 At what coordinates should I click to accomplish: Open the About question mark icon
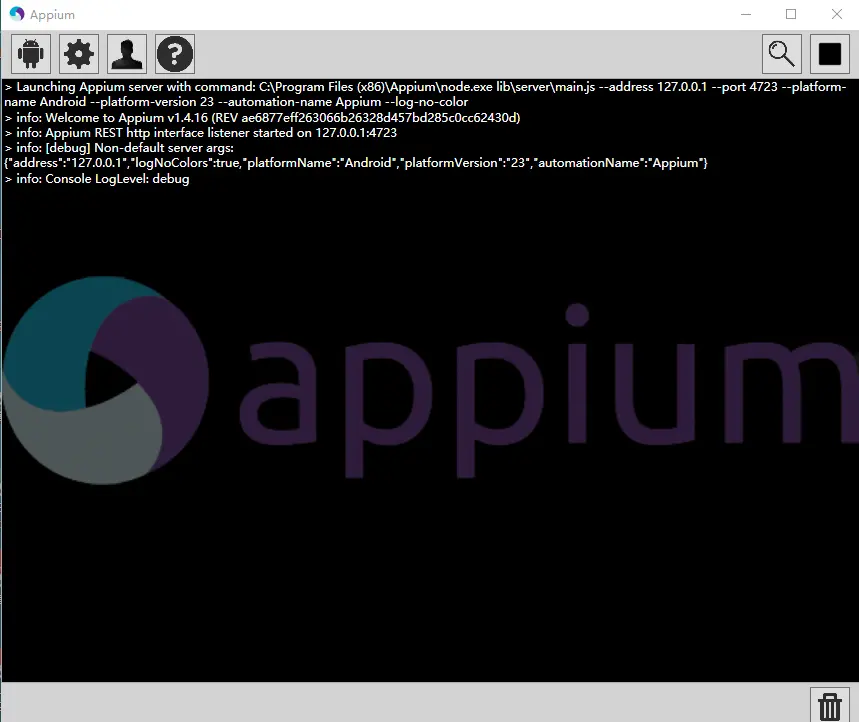175,54
